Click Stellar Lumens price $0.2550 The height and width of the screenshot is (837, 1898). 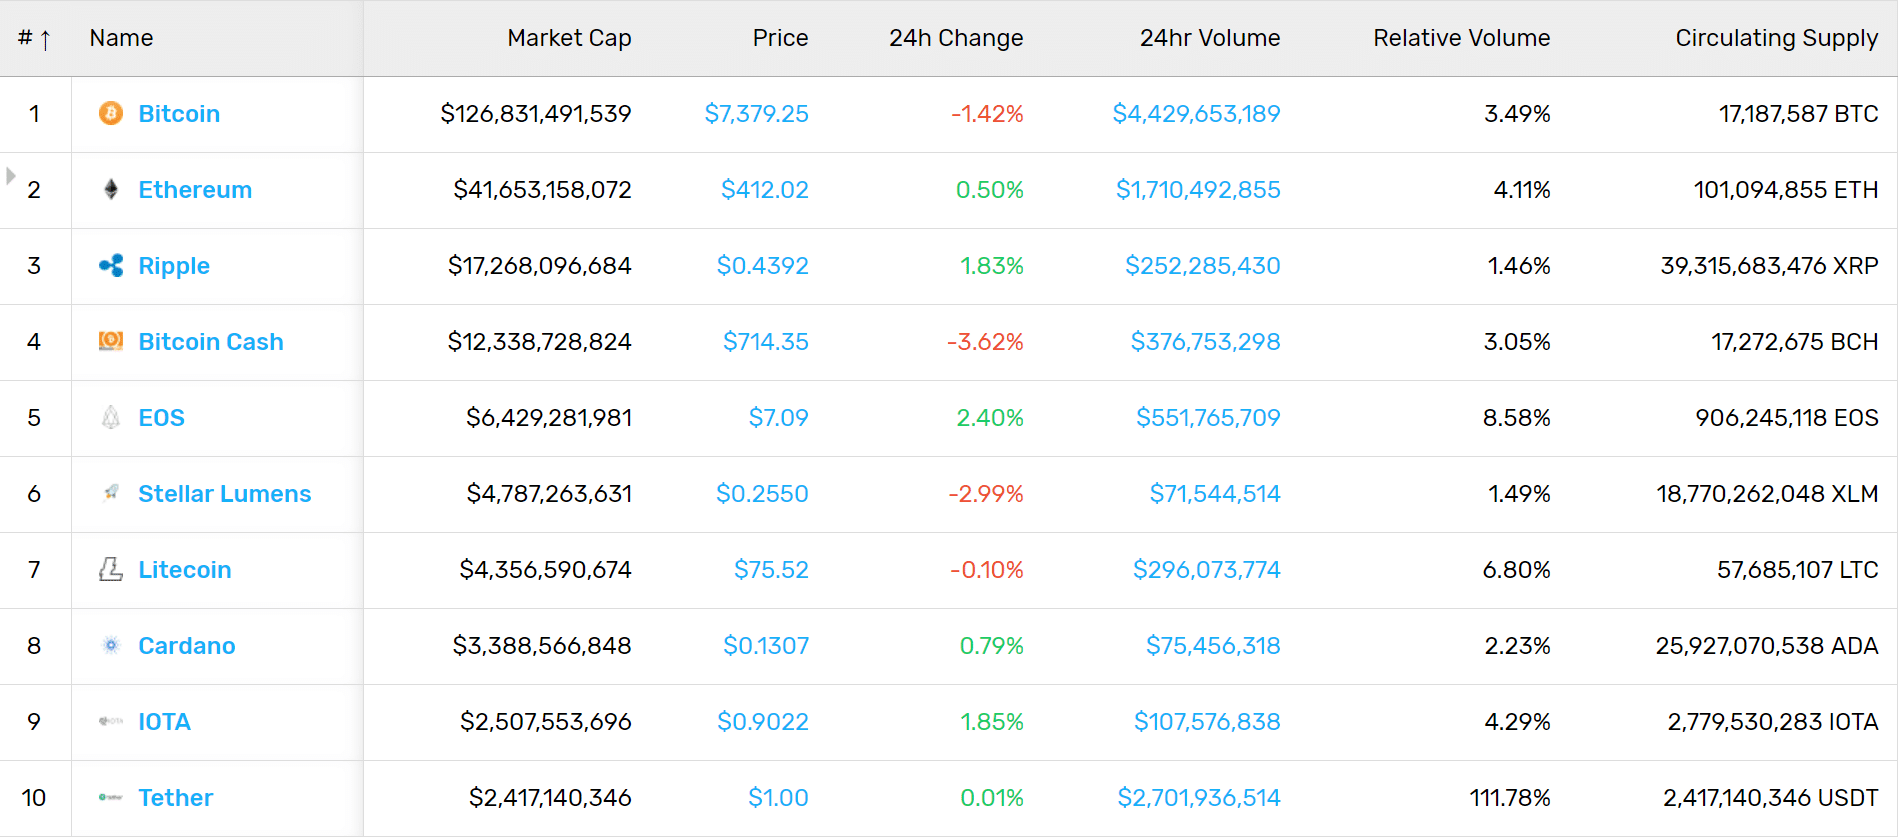point(762,494)
